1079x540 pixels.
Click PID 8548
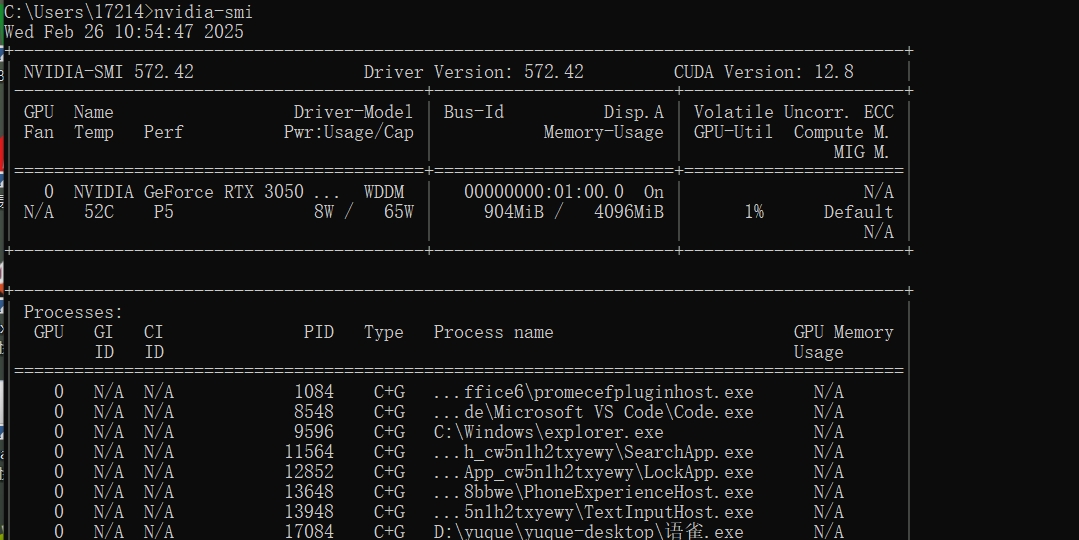[x=314, y=412]
